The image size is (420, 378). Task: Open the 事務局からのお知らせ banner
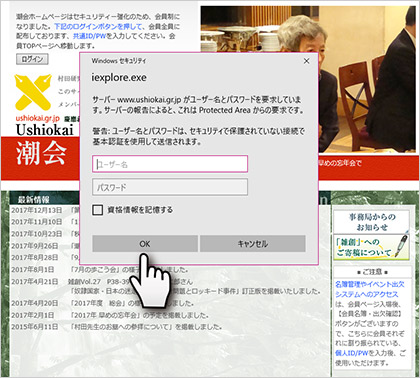[x=372, y=222]
